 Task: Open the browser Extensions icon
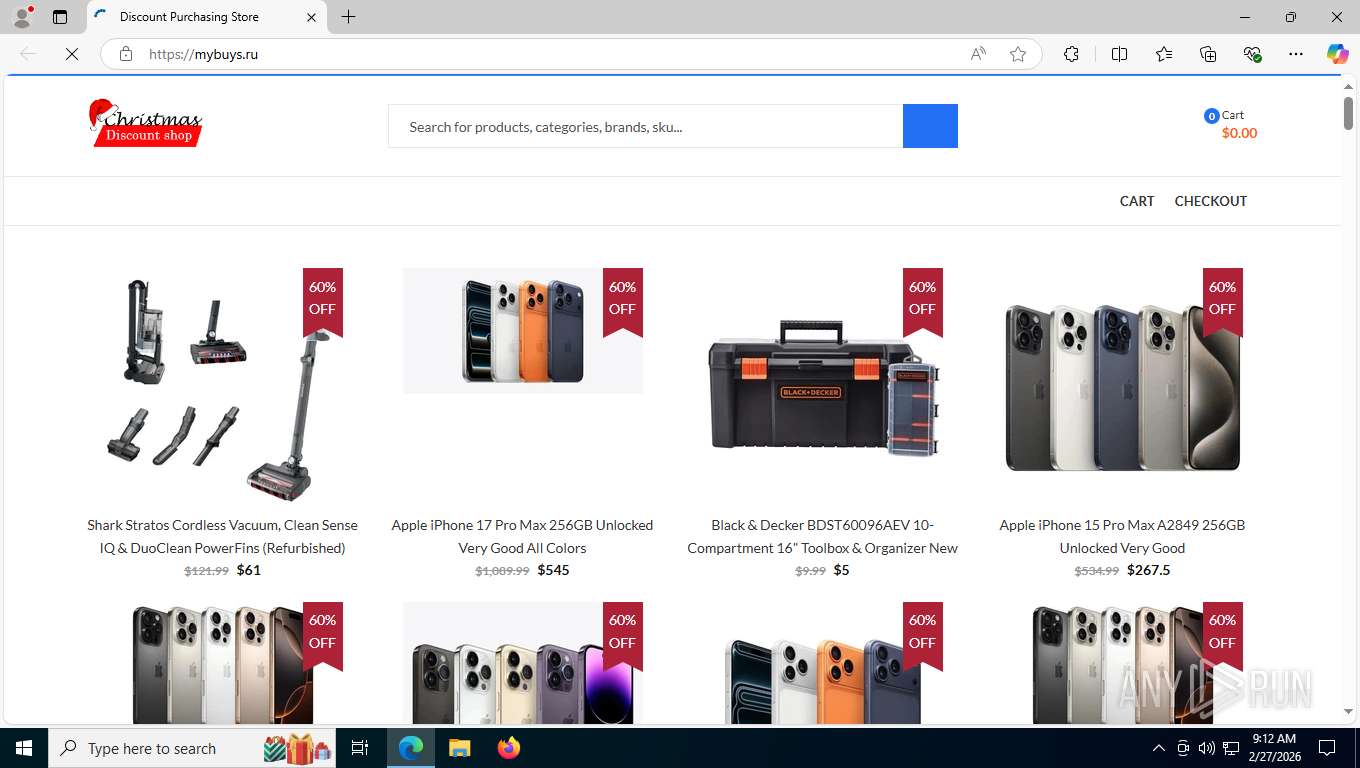click(x=1071, y=54)
